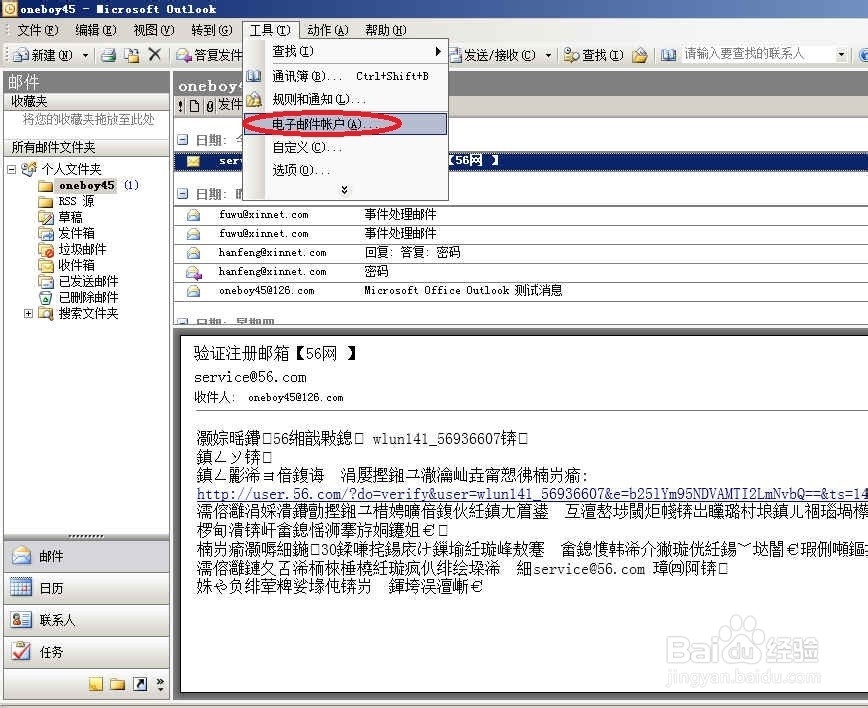The image size is (868, 708).
Task: Select the oneboy45 folder
Action: tap(87, 185)
